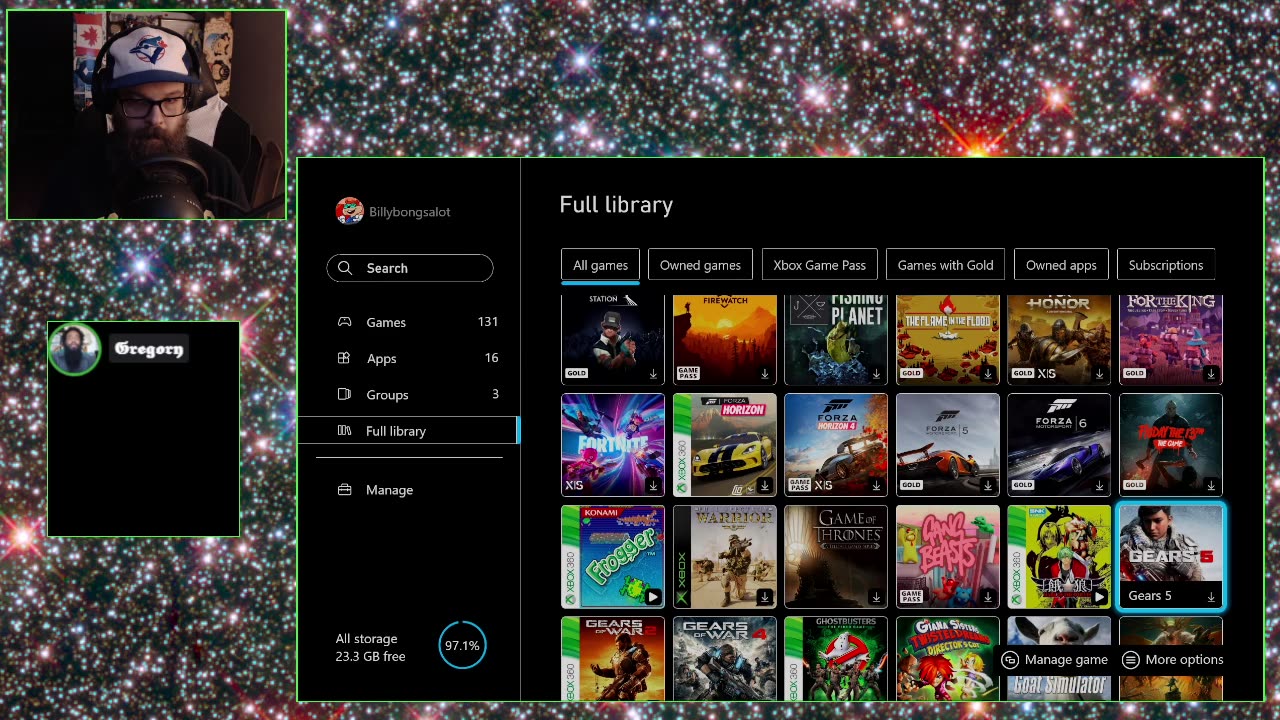Open the Xbox Game Pass tab
The height and width of the screenshot is (720, 1280).
click(x=819, y=265)
